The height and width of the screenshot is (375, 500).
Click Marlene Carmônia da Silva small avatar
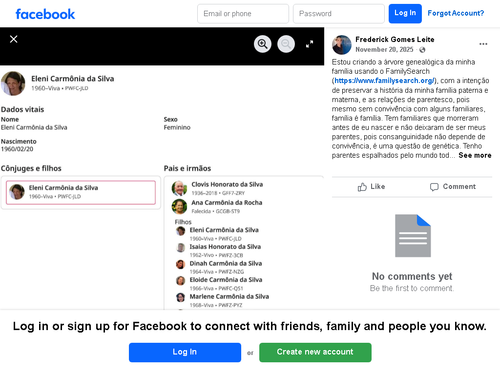pyautogui.click(x=181, y=297)
